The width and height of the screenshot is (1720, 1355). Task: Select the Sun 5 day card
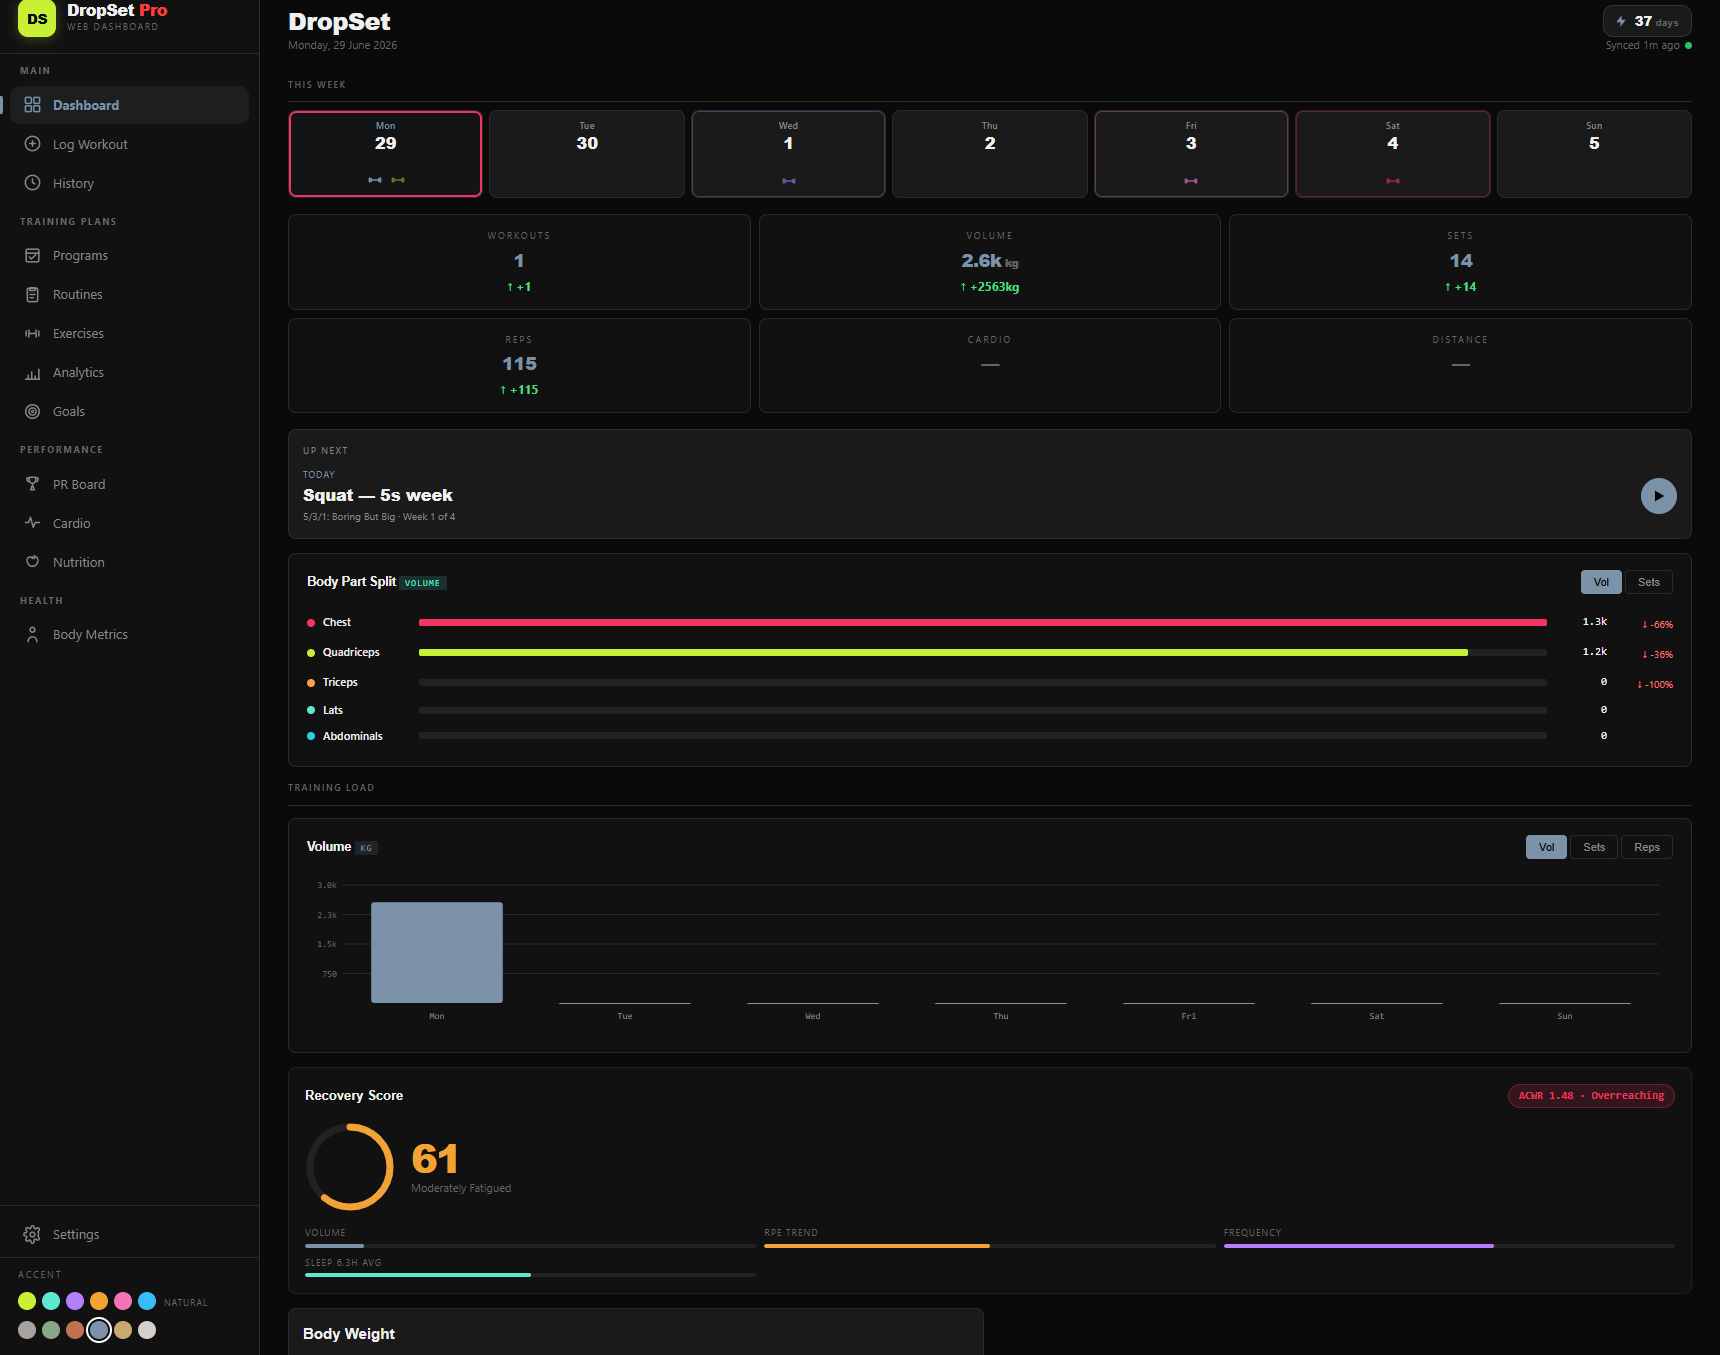(x=1594, y=154)
